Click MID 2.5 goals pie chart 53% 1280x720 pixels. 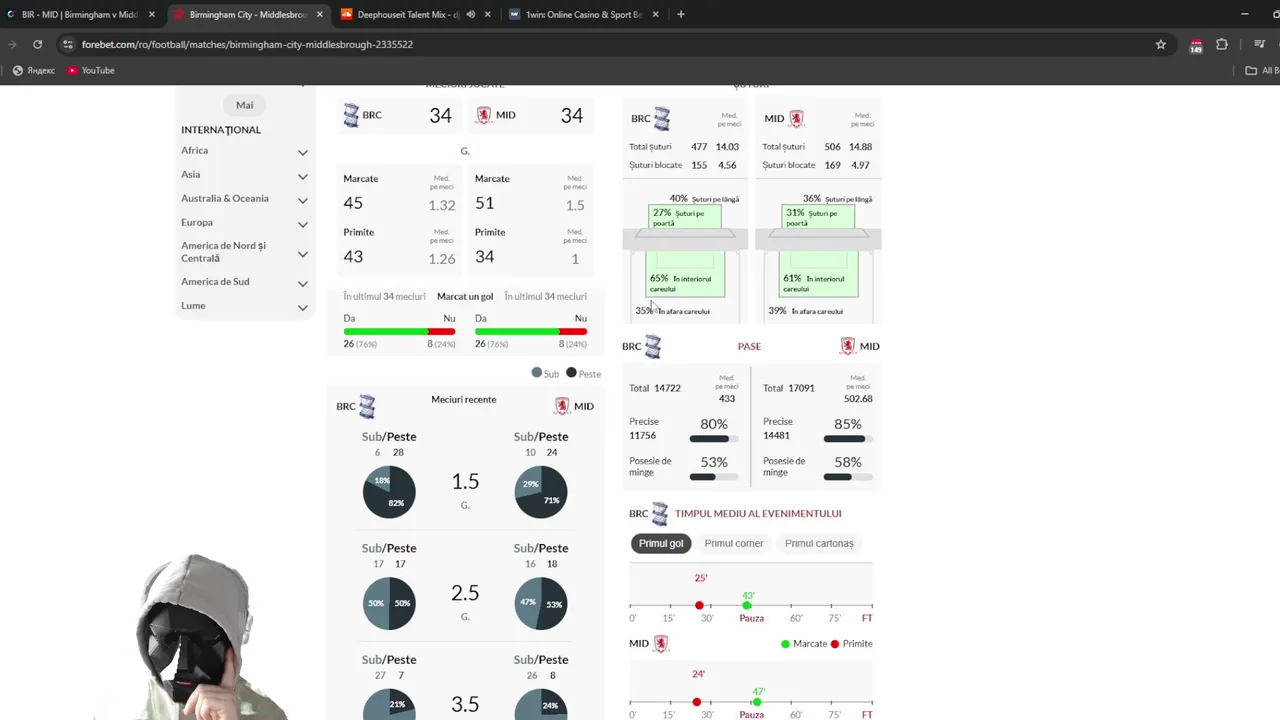[541, 603]
